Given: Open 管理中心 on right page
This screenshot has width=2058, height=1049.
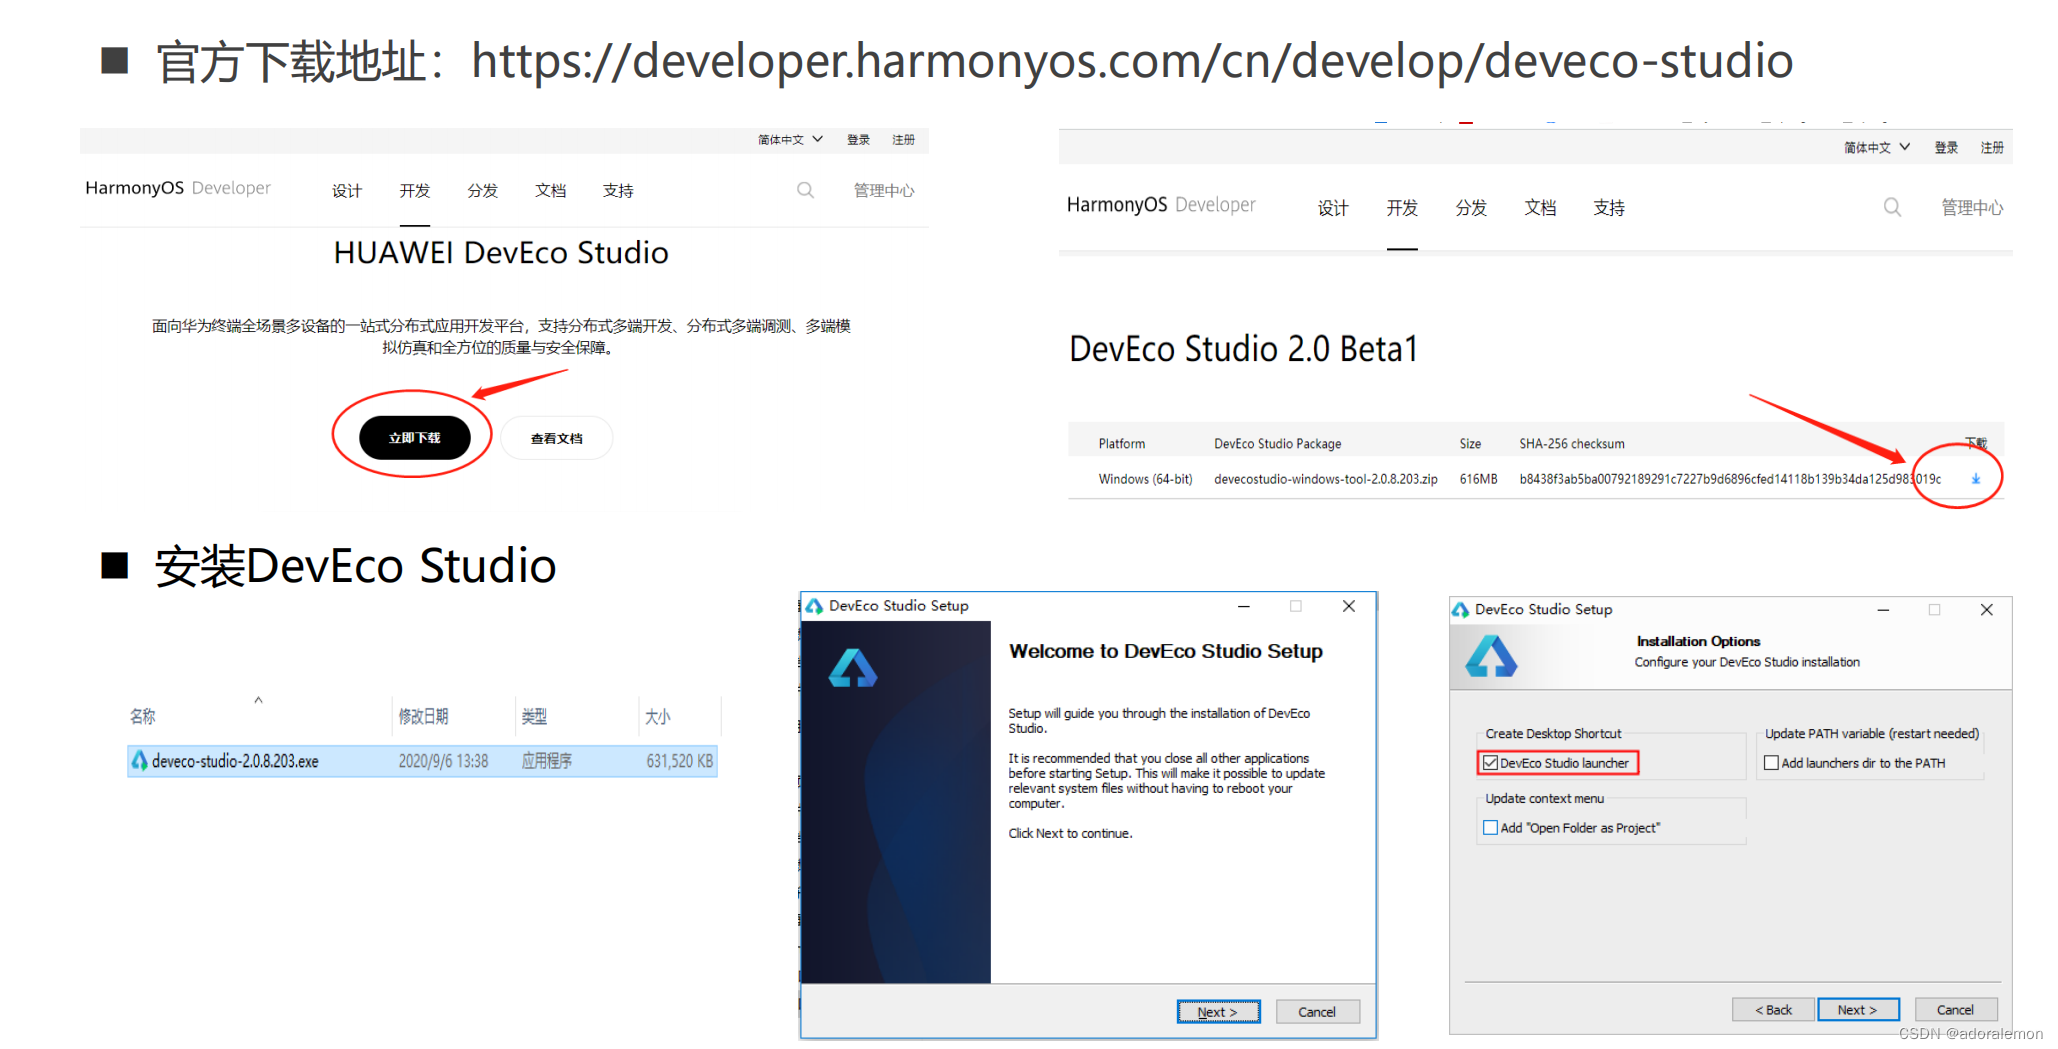Looking at the screenshot, I should (x=1972, y=208).
